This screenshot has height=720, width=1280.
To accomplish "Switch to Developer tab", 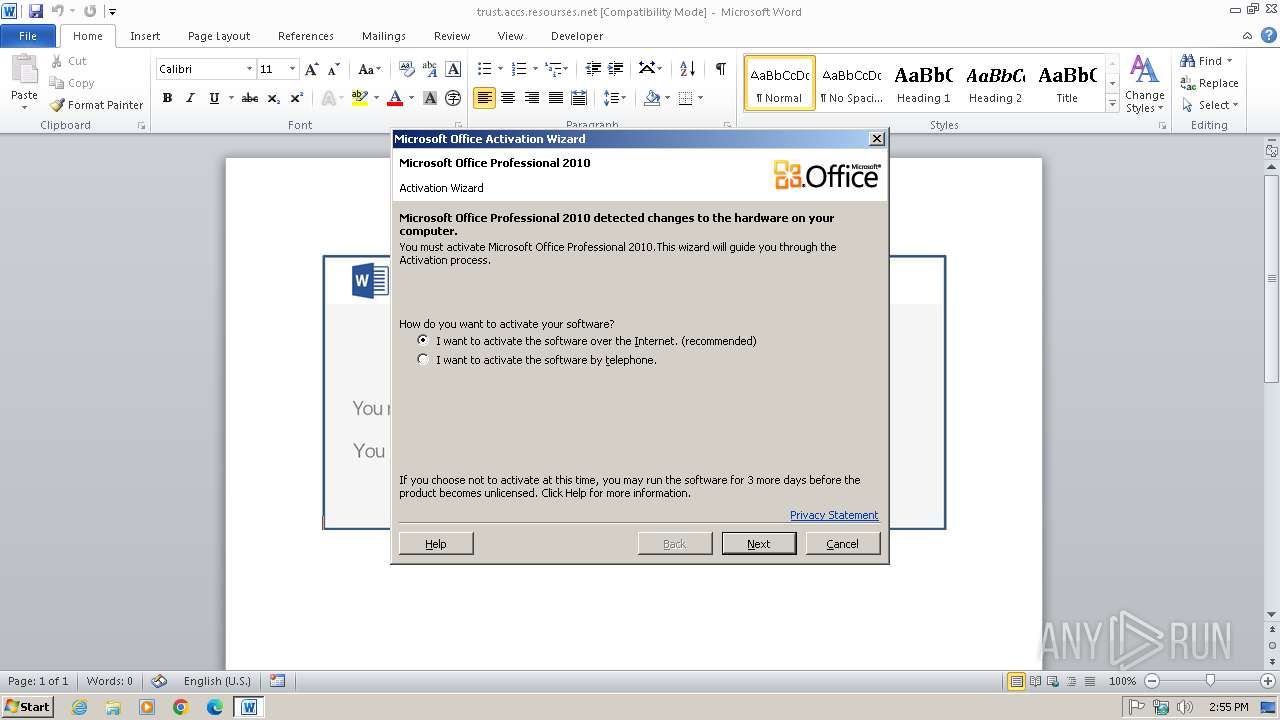I will point(577,36).
